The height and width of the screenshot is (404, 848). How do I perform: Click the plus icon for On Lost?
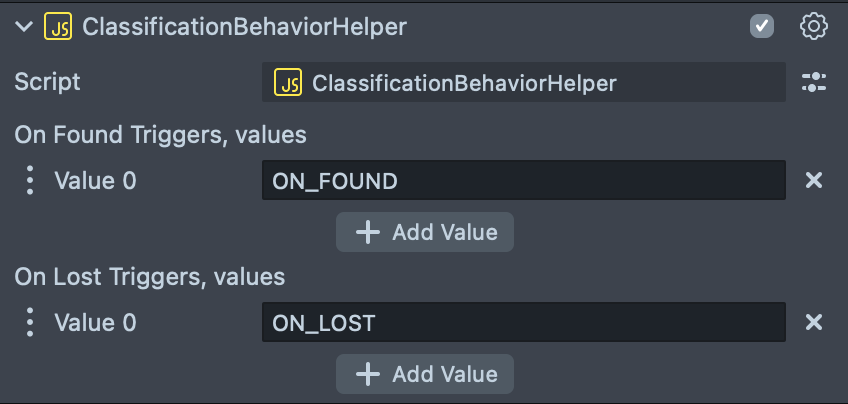(368, 374)
